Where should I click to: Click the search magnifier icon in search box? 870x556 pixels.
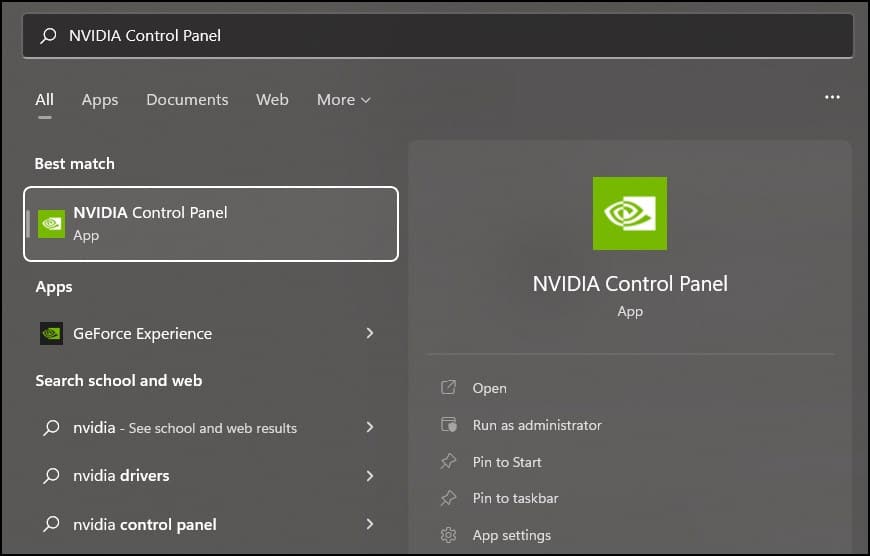48,36
